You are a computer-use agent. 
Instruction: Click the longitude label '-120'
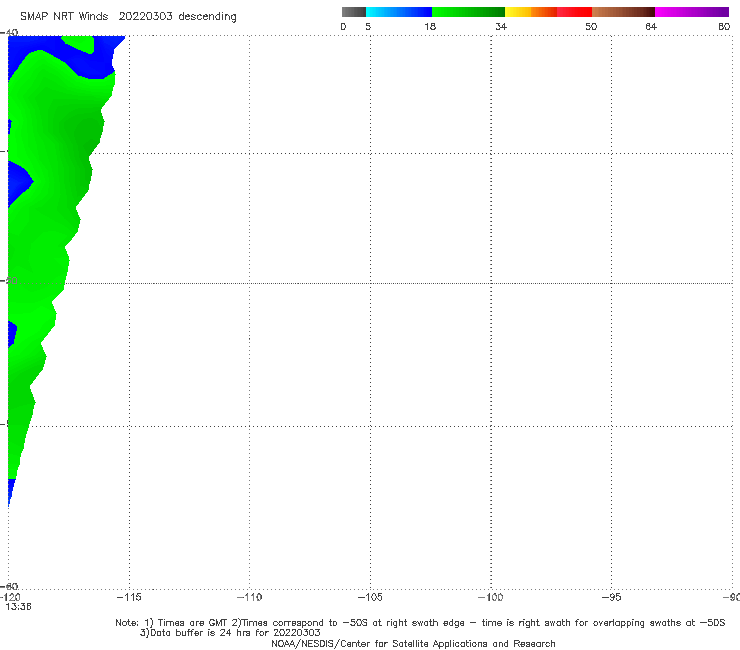(x=10, y=598)
